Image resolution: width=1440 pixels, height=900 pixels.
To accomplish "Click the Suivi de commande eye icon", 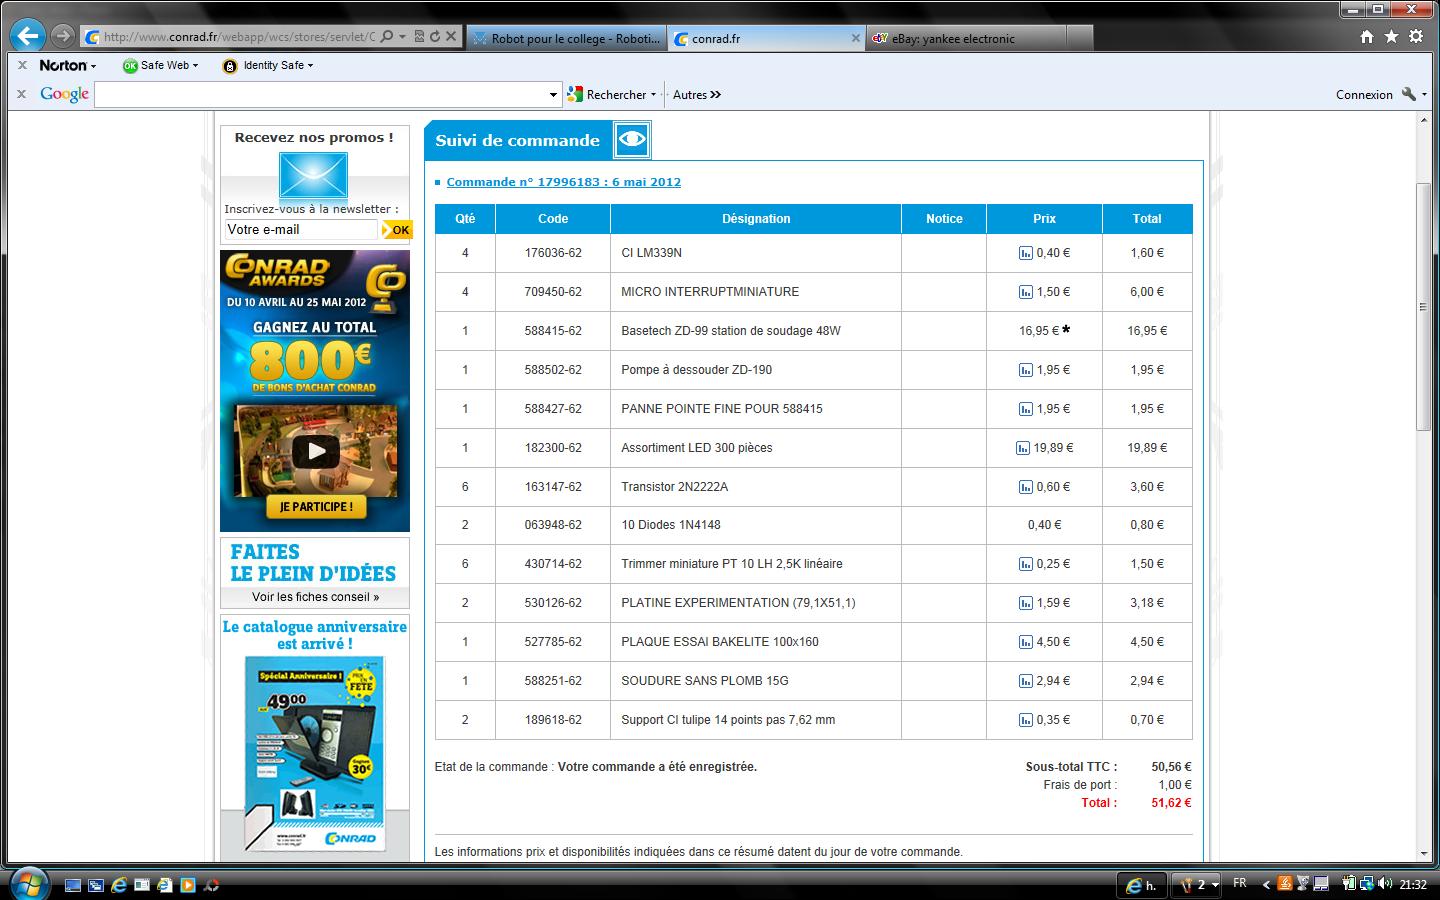I will (x=632, y=140).
